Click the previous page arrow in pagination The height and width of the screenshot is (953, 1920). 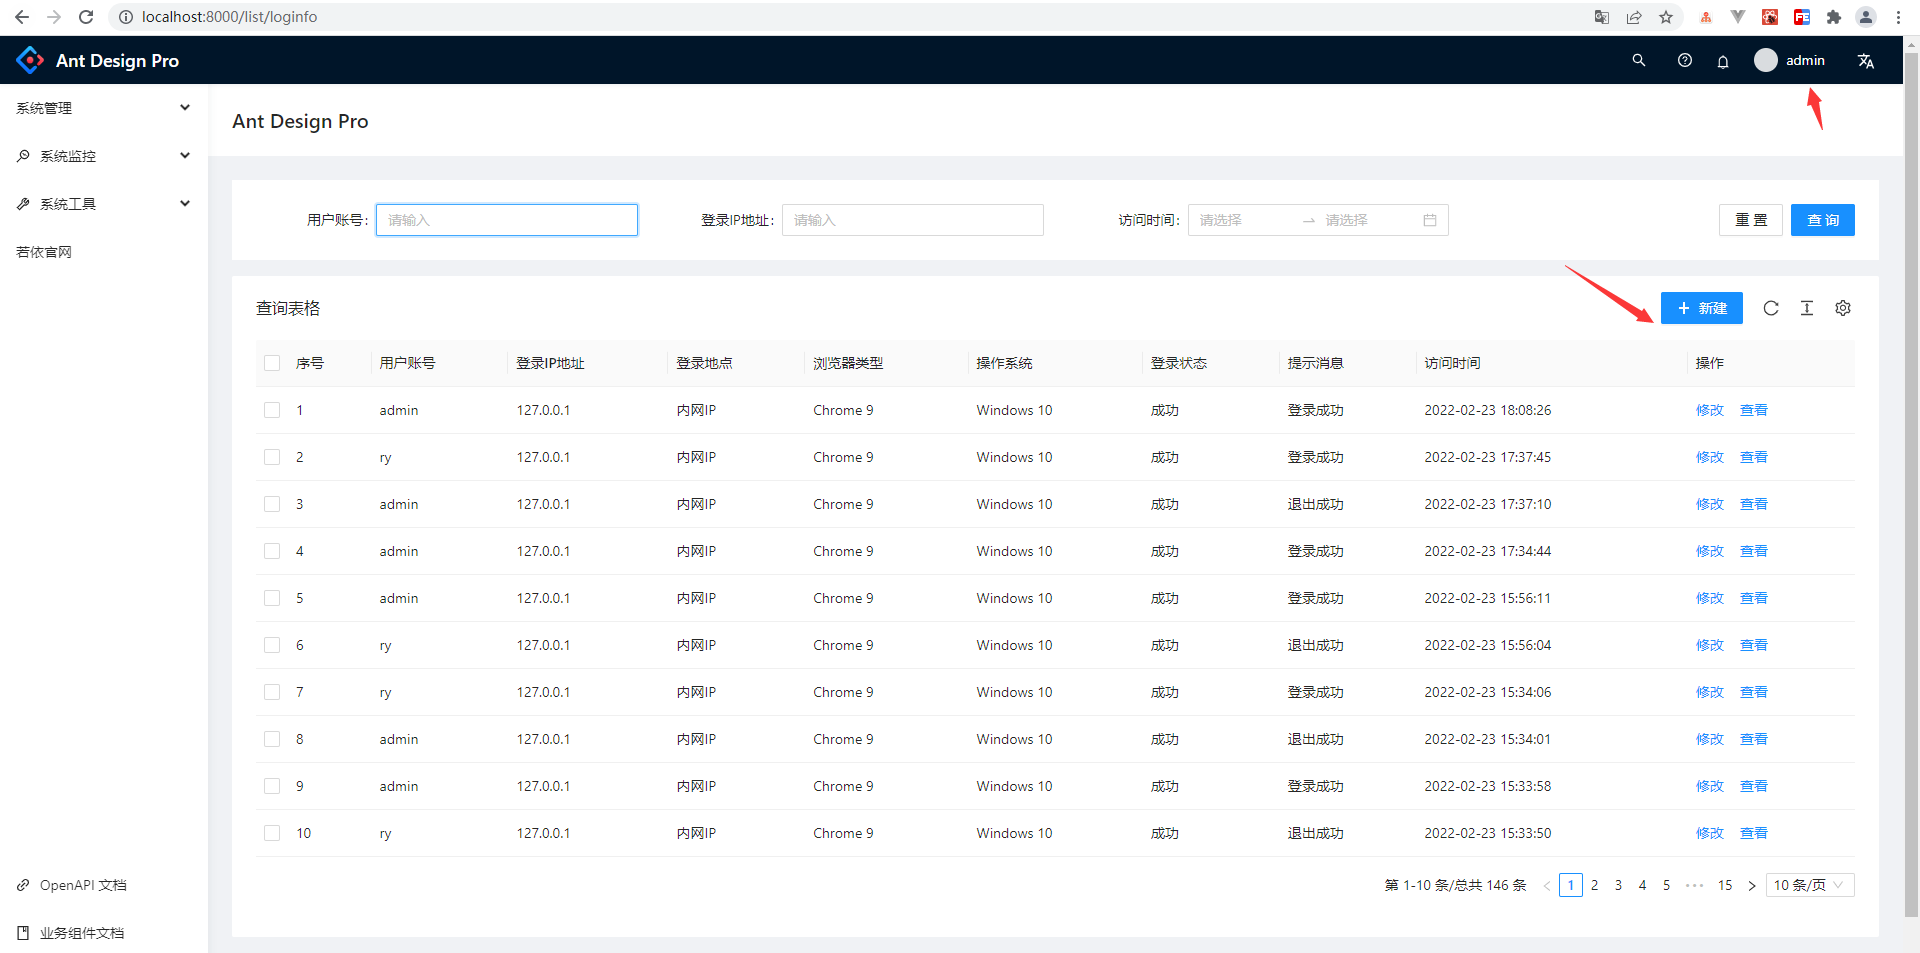[x=1547, y=886]
